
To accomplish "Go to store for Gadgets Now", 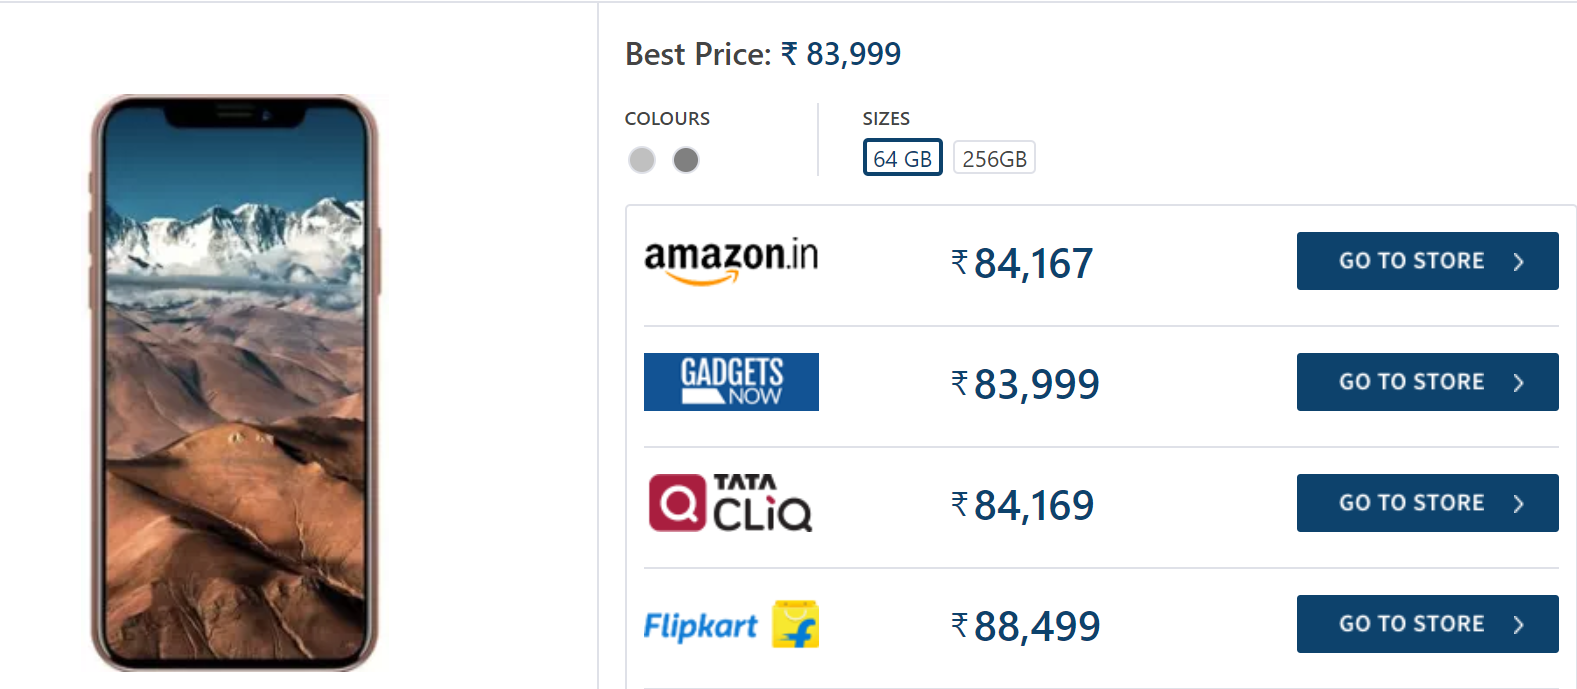I will pos(1427,382).
